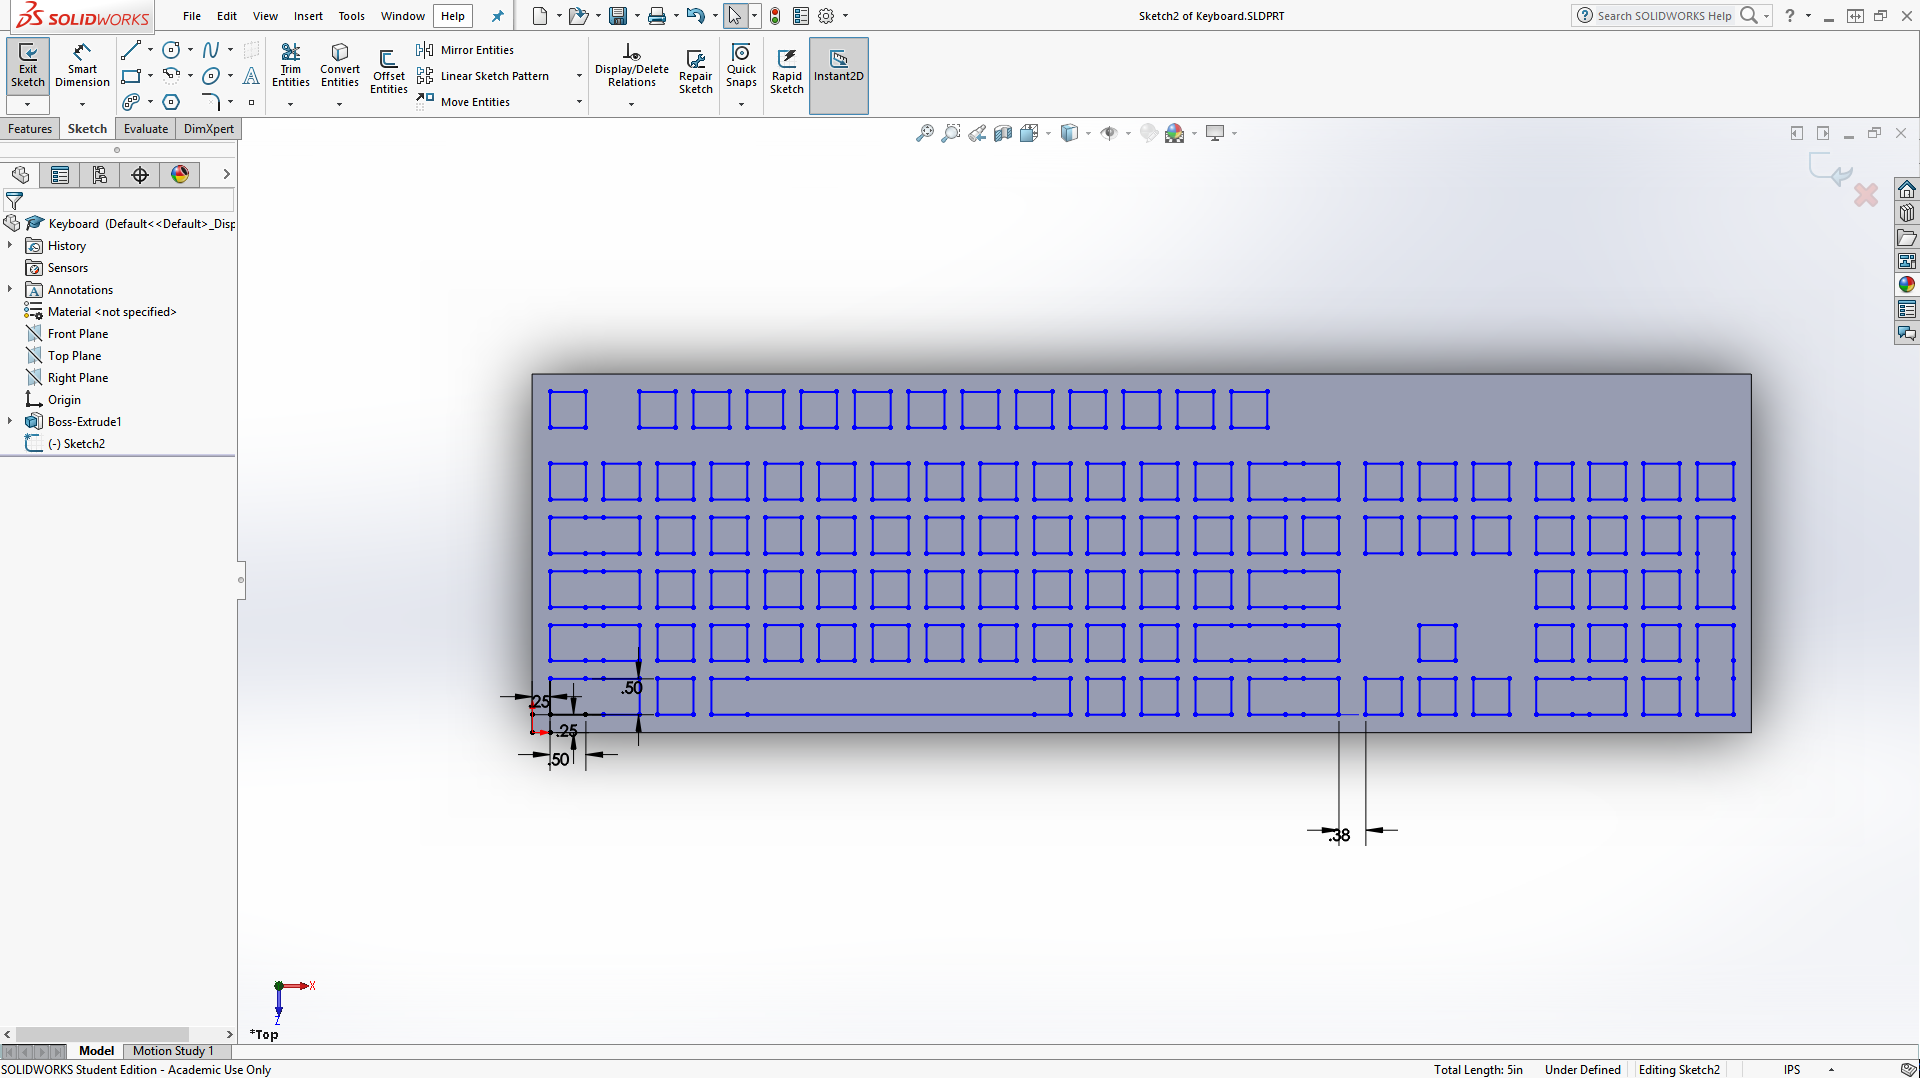The height and width of the screenshot is (1078, 1920).
Task: Toggle Section View
Action: [x=1003, y=133]
